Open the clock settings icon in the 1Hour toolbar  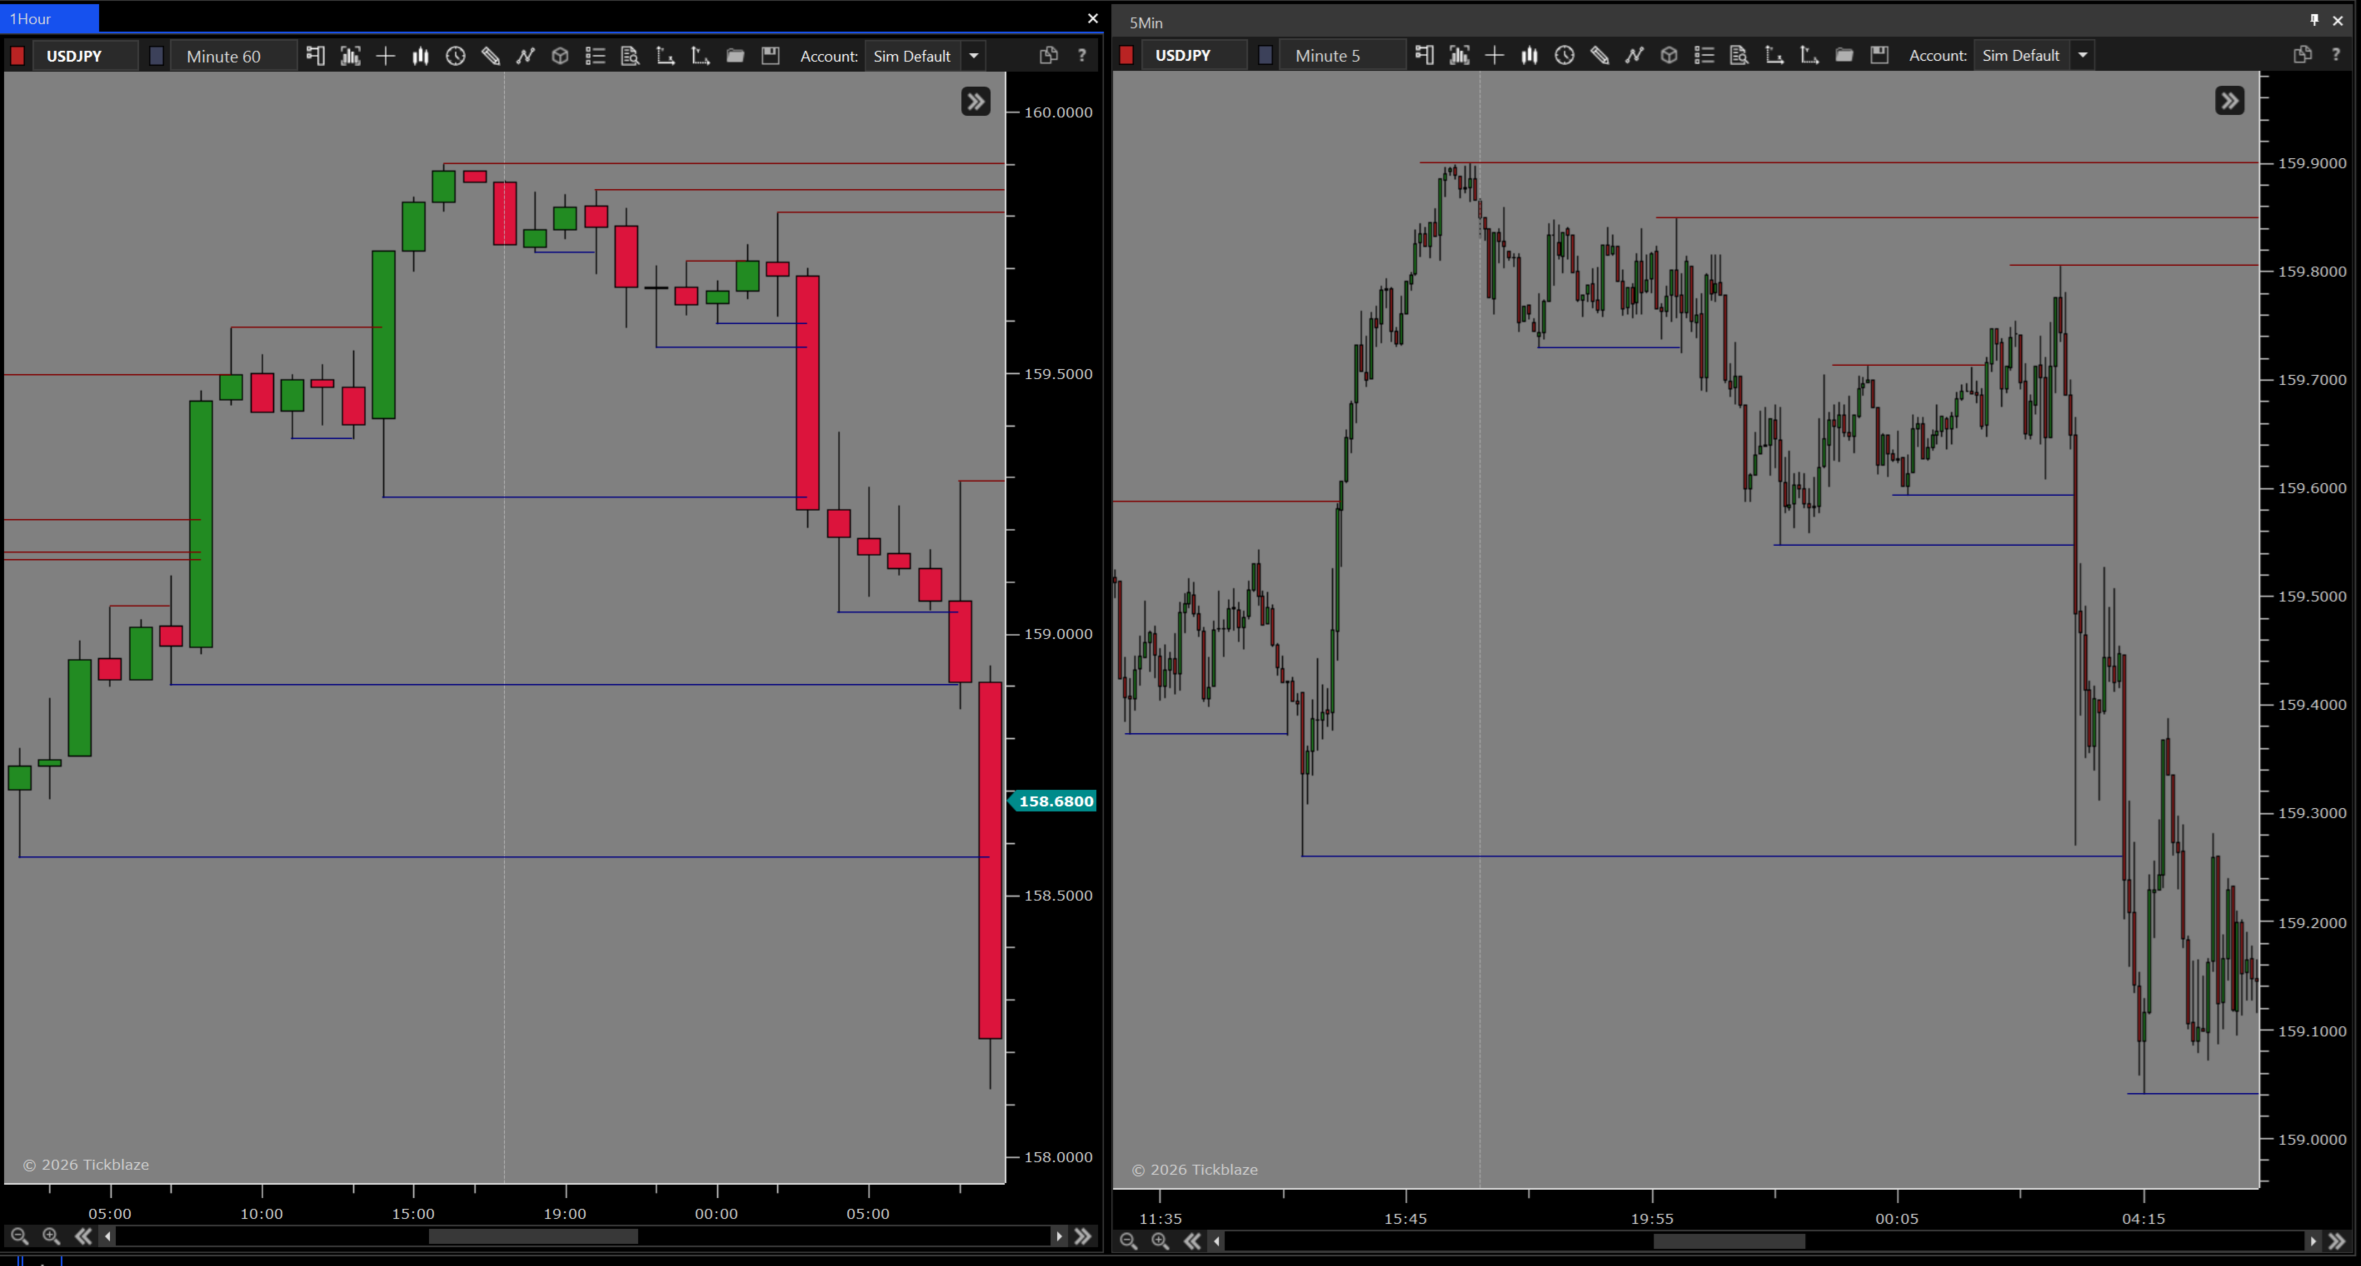[x=455, y=56]
